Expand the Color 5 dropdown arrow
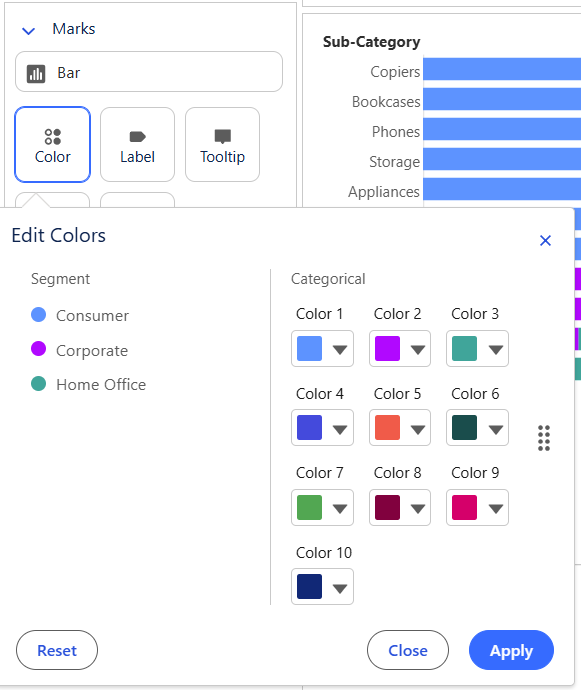This screenshot has width=581, height=690. (x=418, y=429)
